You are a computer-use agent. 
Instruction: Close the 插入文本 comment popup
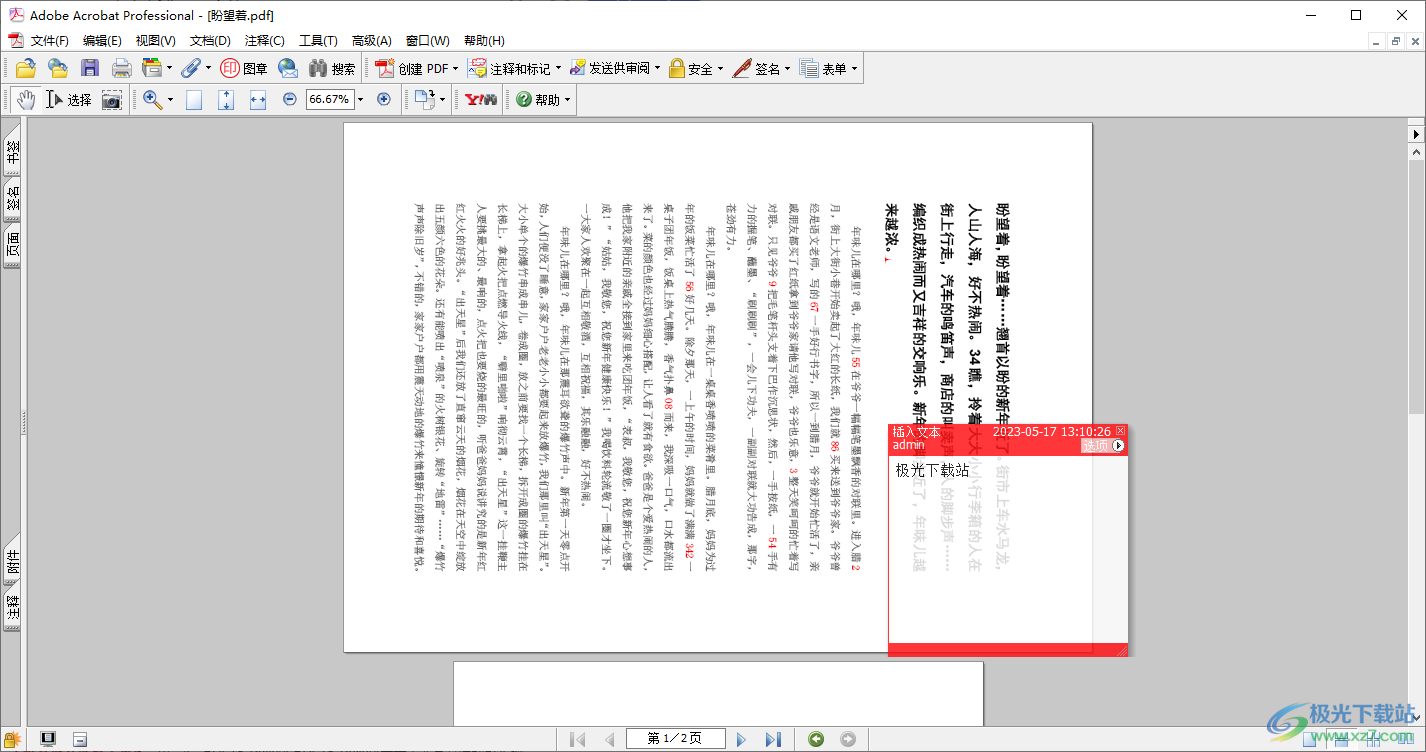pyautogui.click(x=1120, y=431)
